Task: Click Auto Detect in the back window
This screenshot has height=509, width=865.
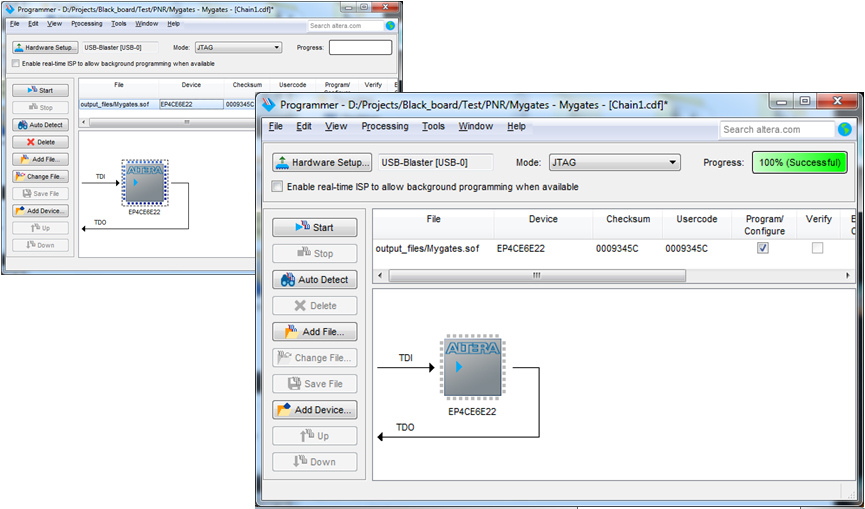Action: pos(40,125)
